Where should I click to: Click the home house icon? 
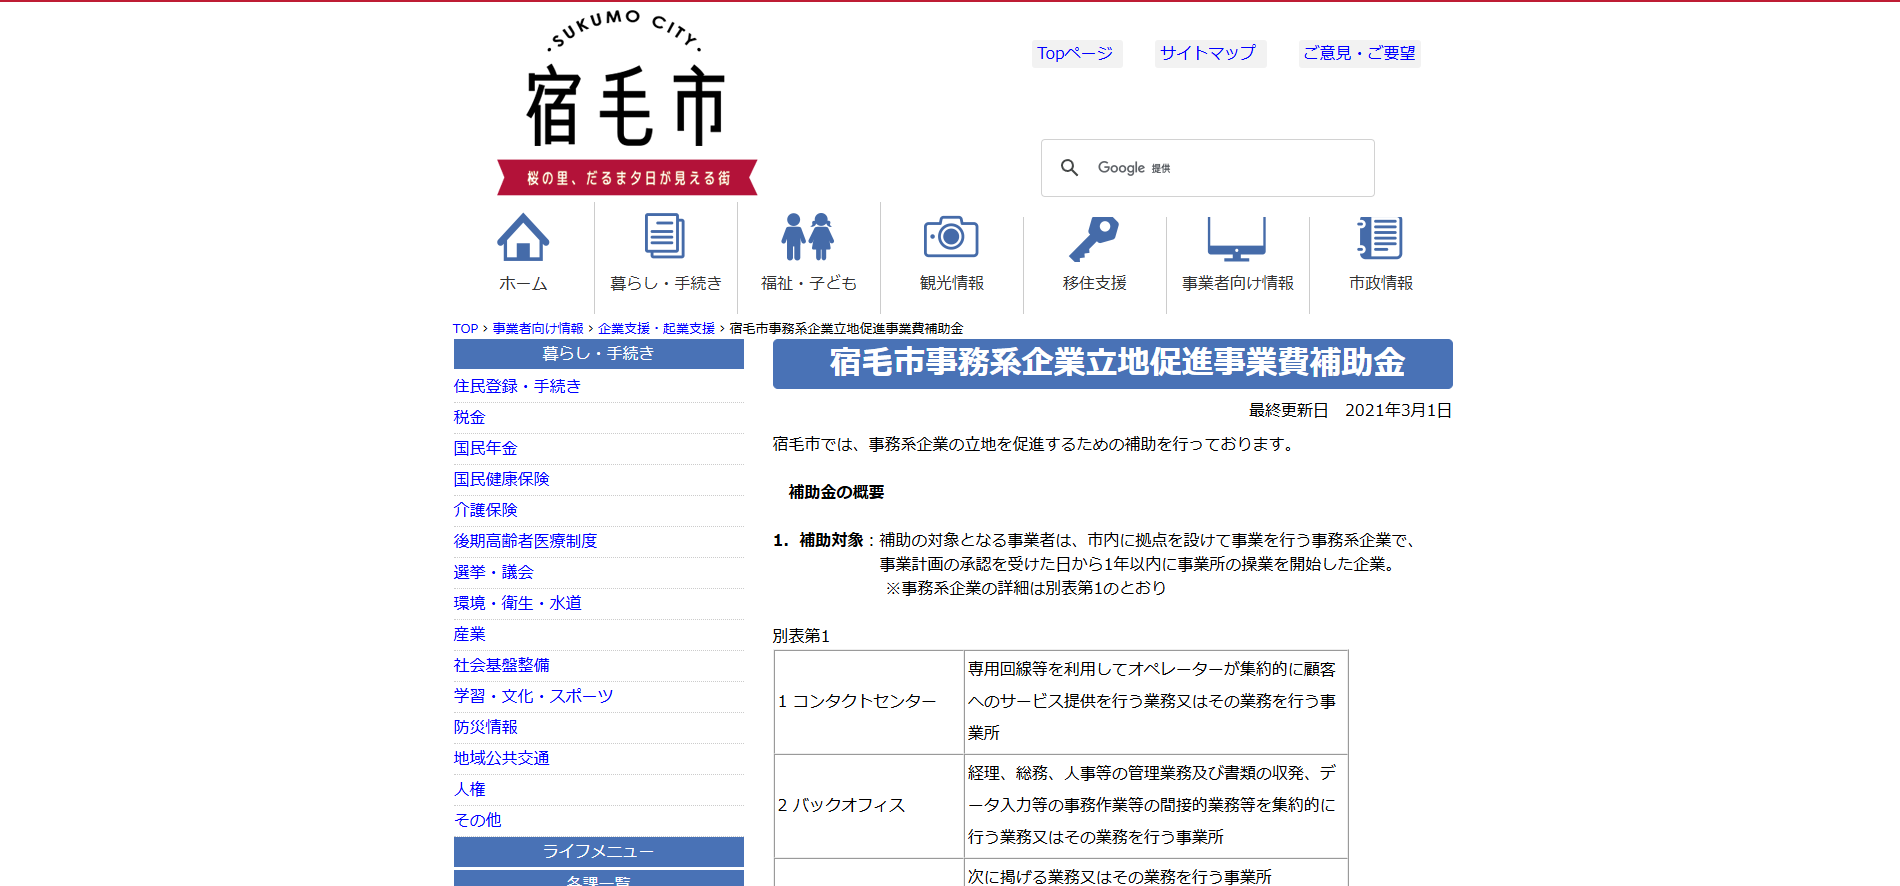(x=523, y=238)
